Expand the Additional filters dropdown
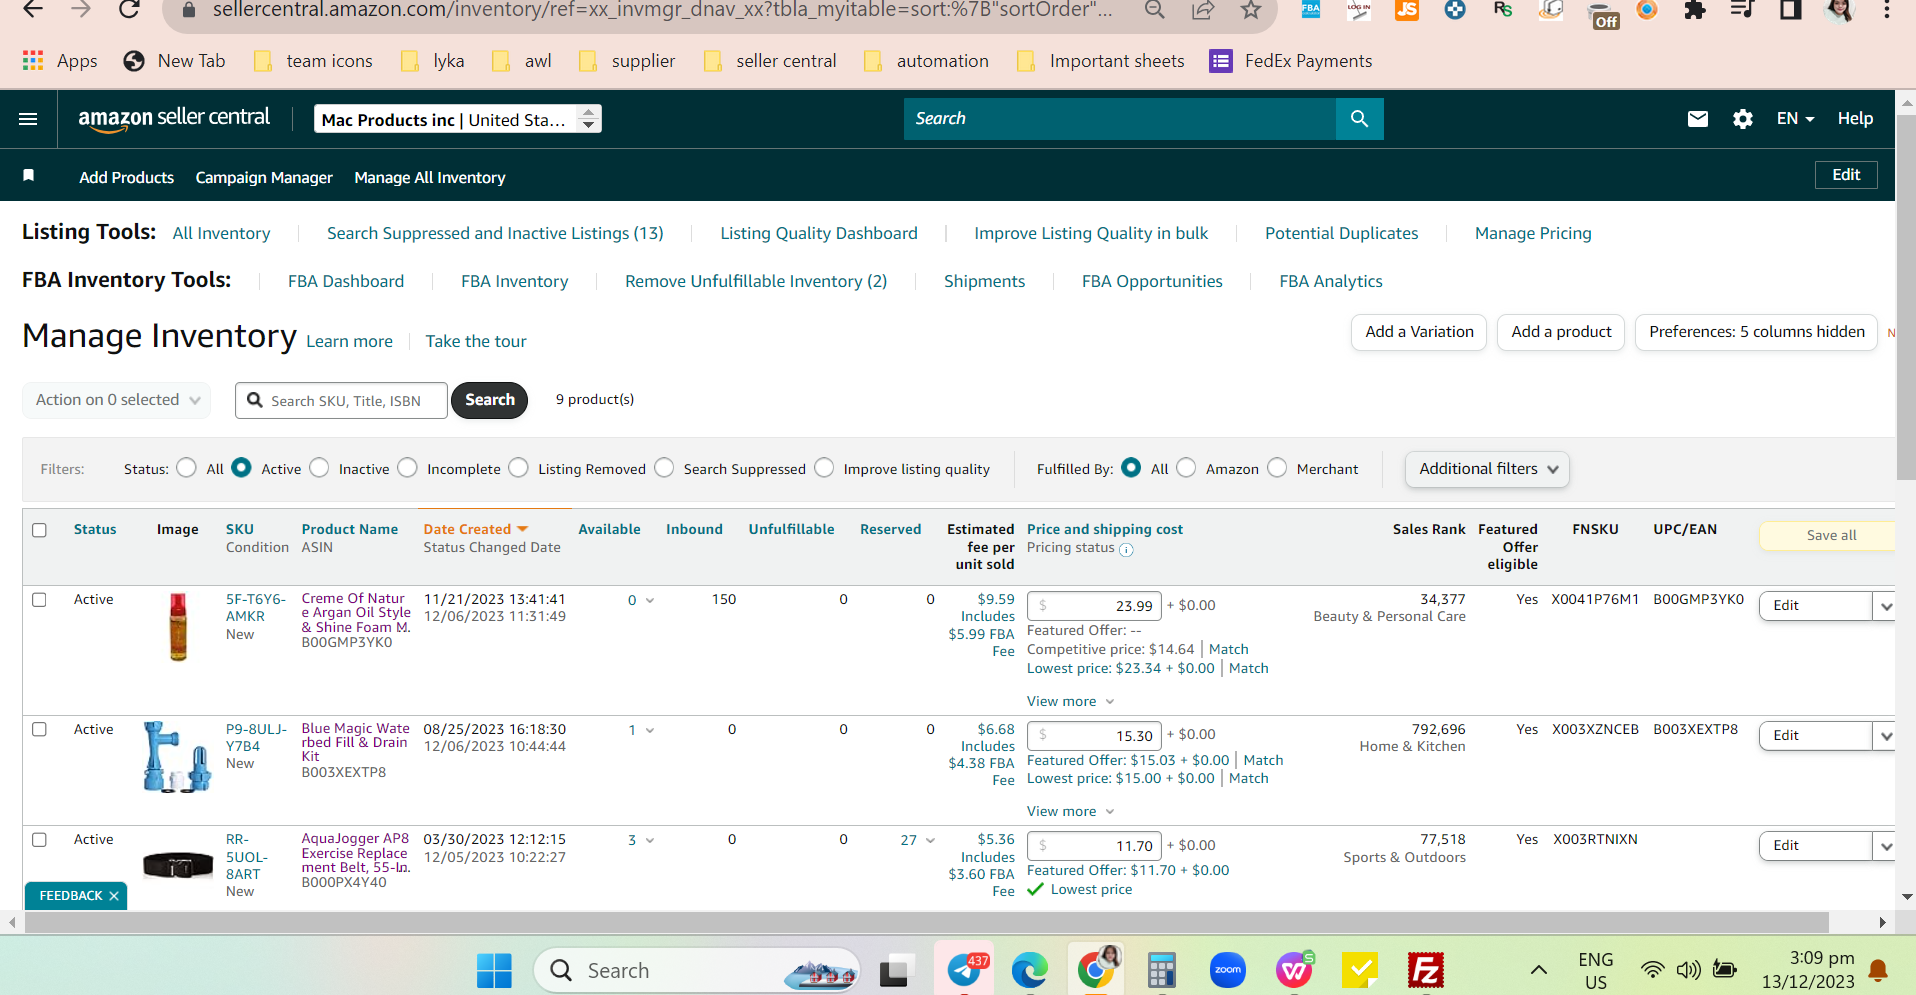The image size is (1916, 995). pyautogui.click(x=1487, y=469)
